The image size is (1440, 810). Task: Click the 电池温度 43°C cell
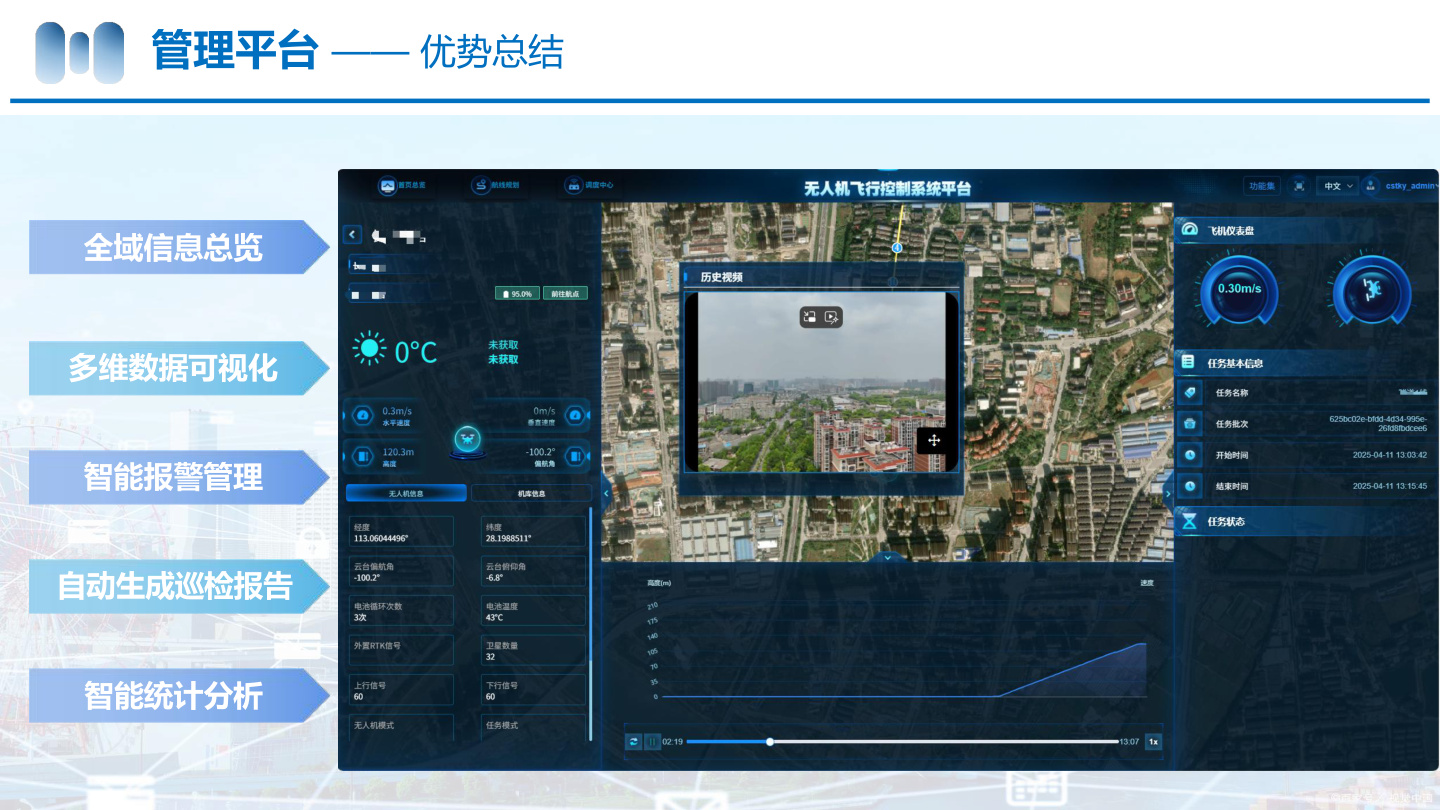pyautogui.click(x=533, y=611)
